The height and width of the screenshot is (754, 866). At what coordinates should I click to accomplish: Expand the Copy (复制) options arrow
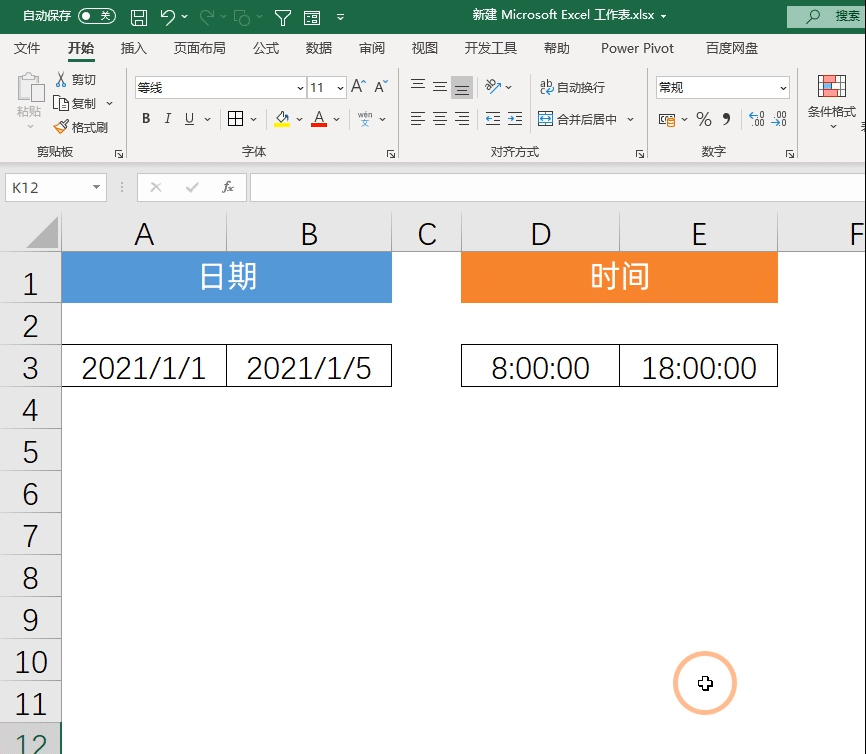(109, 103)
